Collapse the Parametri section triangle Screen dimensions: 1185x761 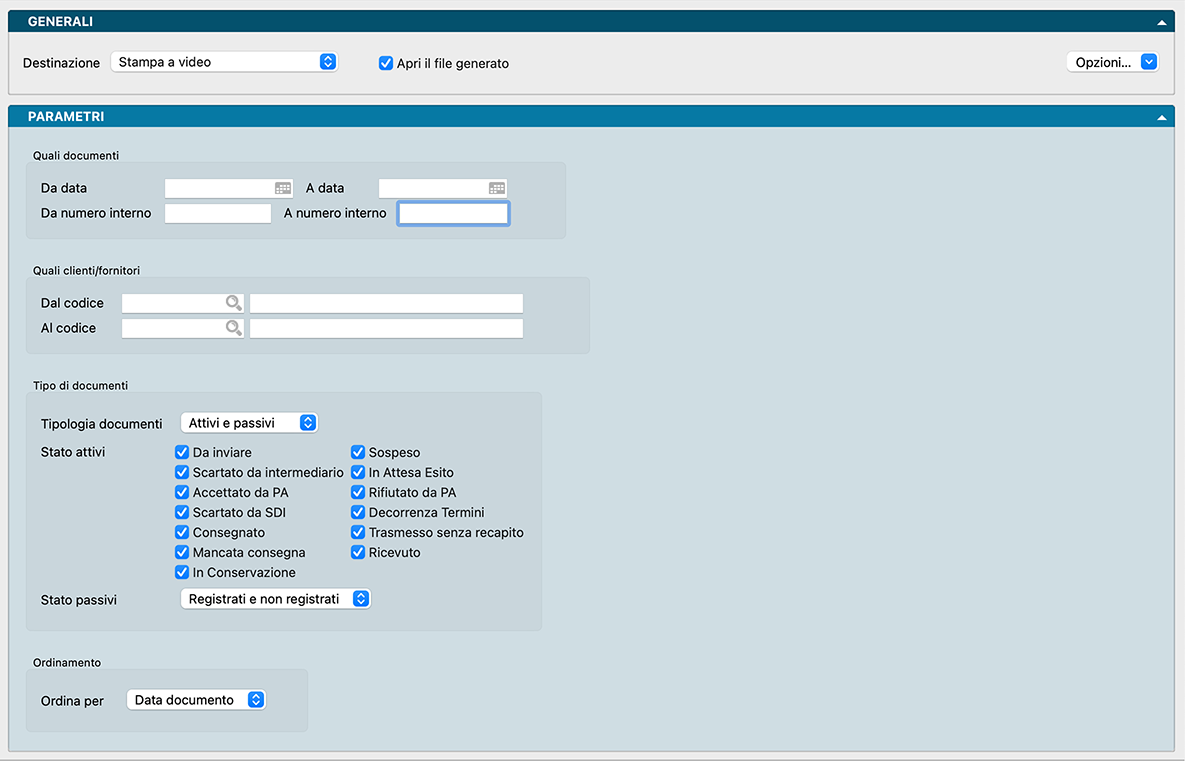point(1161,117)
